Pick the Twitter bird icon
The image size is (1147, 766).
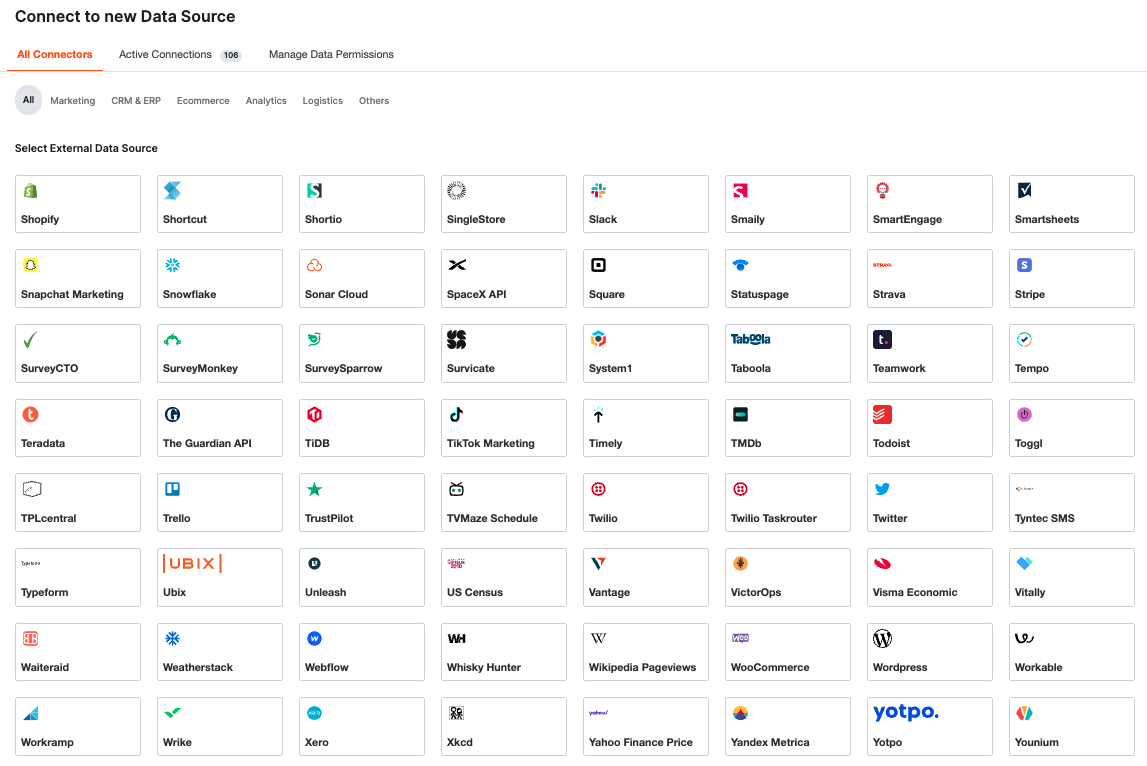pos(882,489)
